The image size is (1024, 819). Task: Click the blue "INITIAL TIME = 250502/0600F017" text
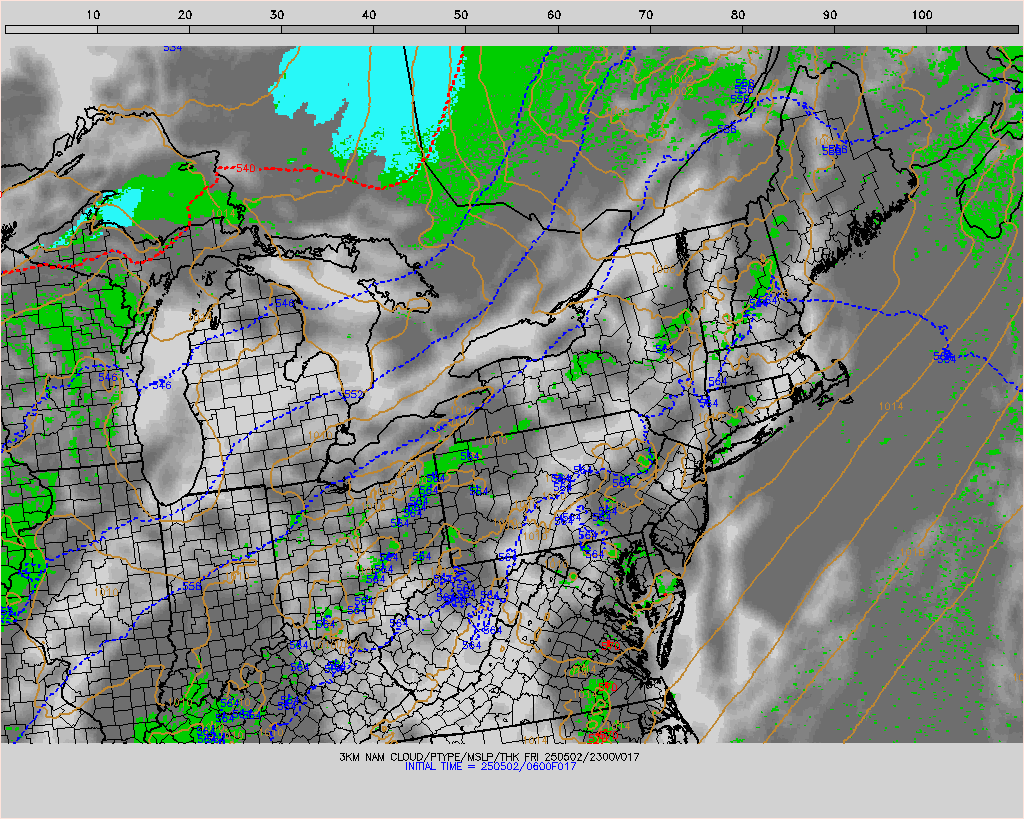point(490,766)
